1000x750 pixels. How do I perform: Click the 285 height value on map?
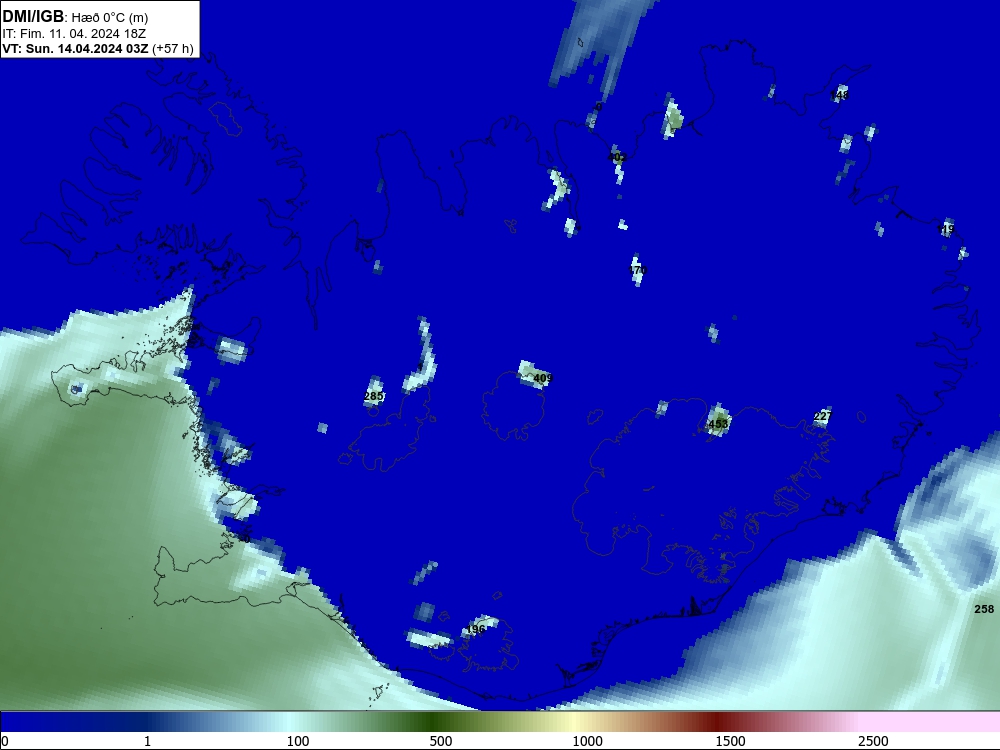pos(373,396)
